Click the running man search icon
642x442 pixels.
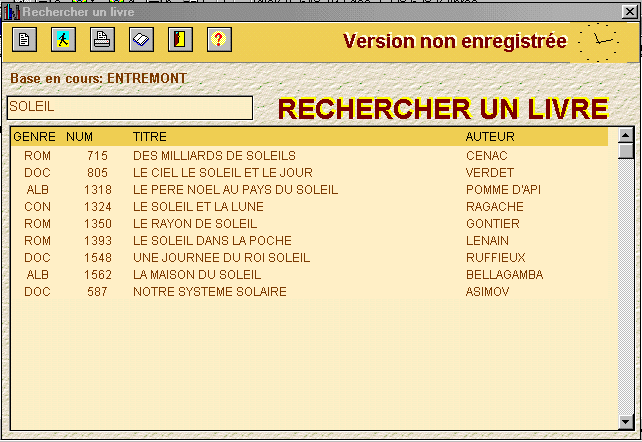click(63, 40)
